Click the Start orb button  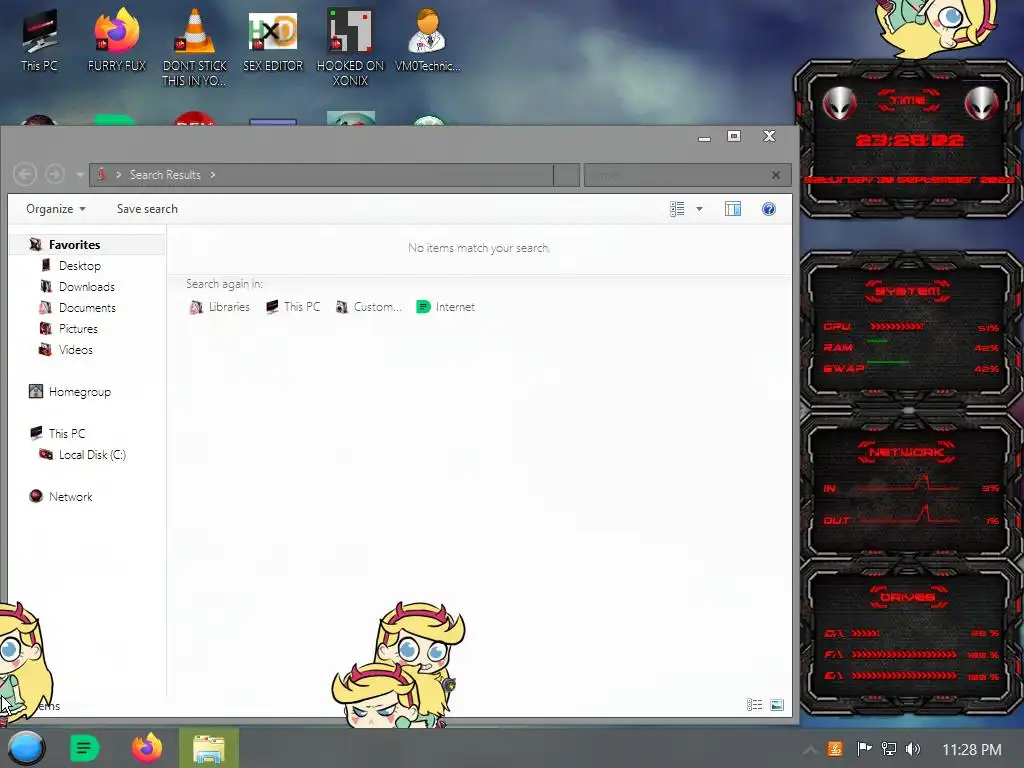26,748
